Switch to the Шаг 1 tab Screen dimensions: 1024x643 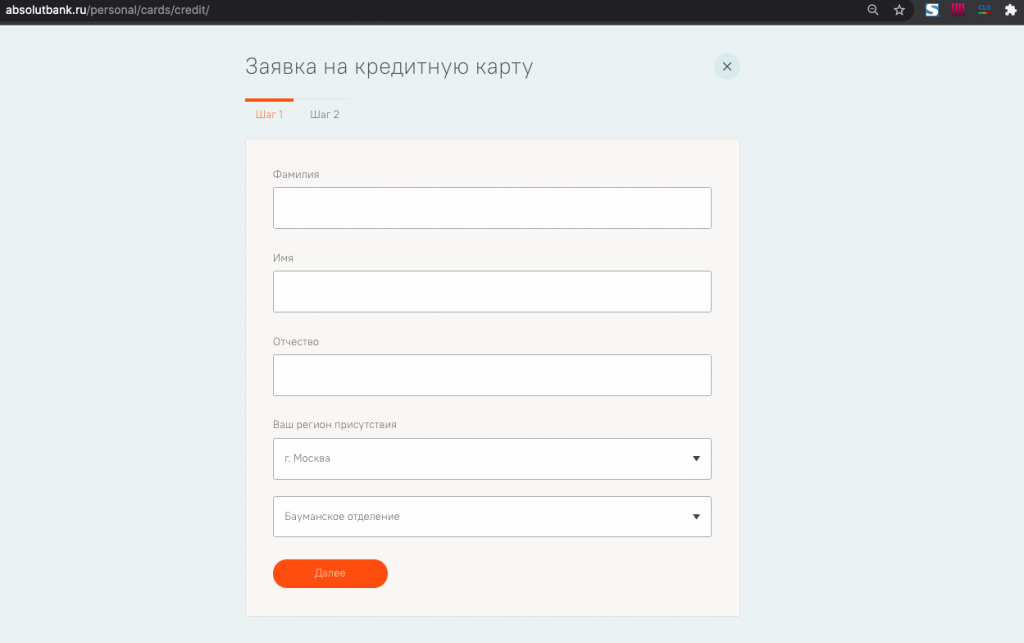269,115
